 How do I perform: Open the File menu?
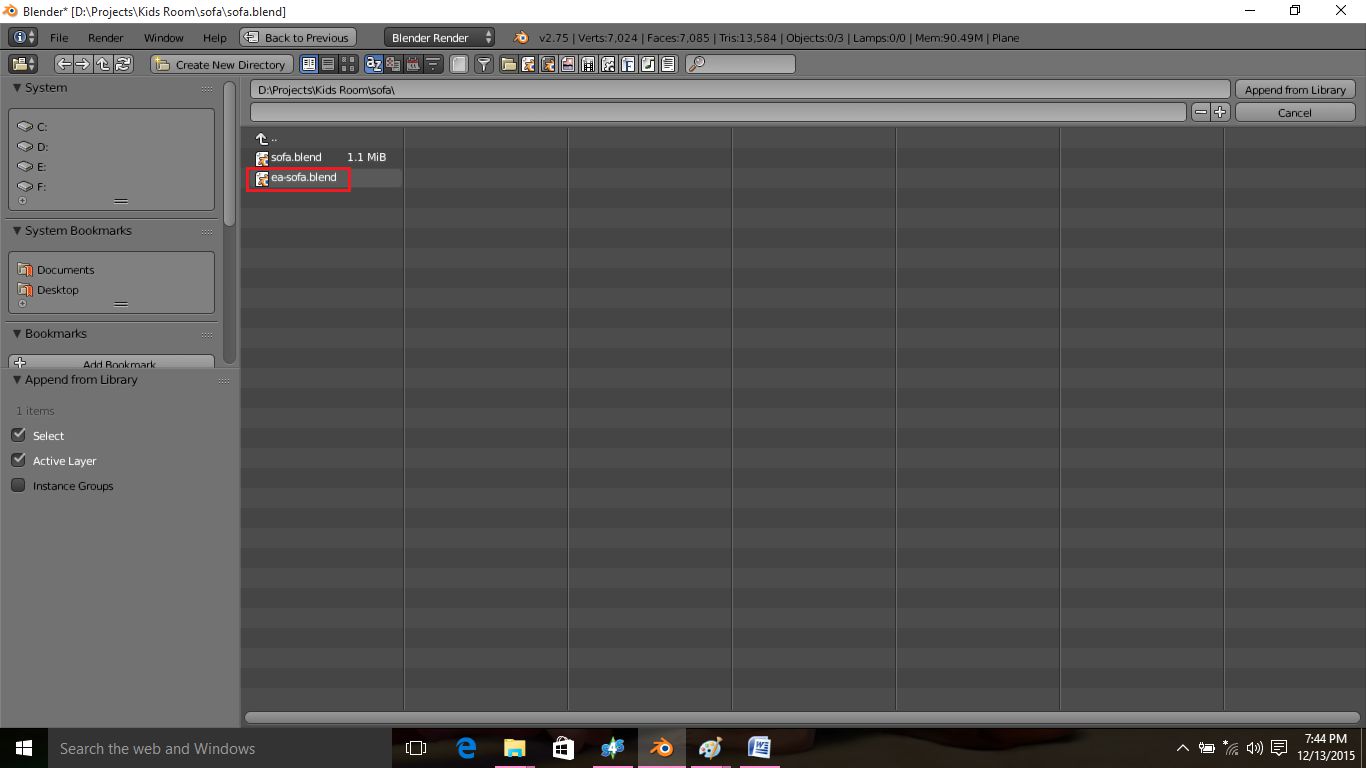(x=59, y=38)
